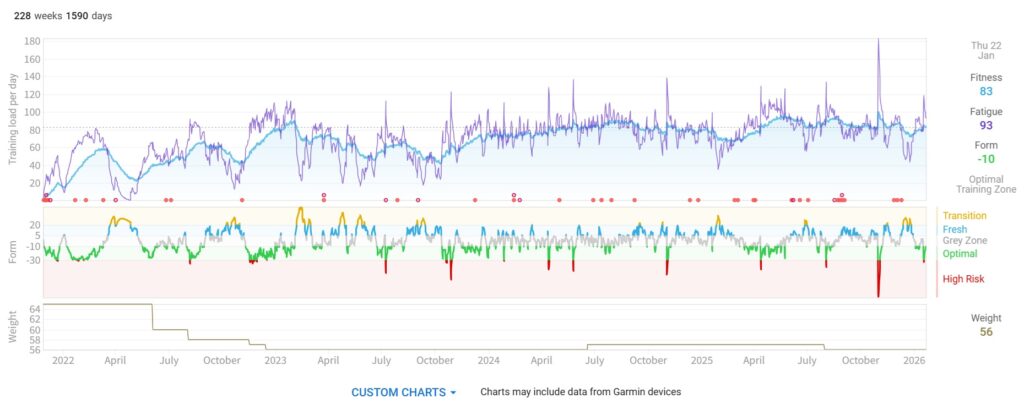The height and width of the screenshot is (409, 1024).
Task: Click the Garmin devices data notice
Action: (x=580, y=392)
